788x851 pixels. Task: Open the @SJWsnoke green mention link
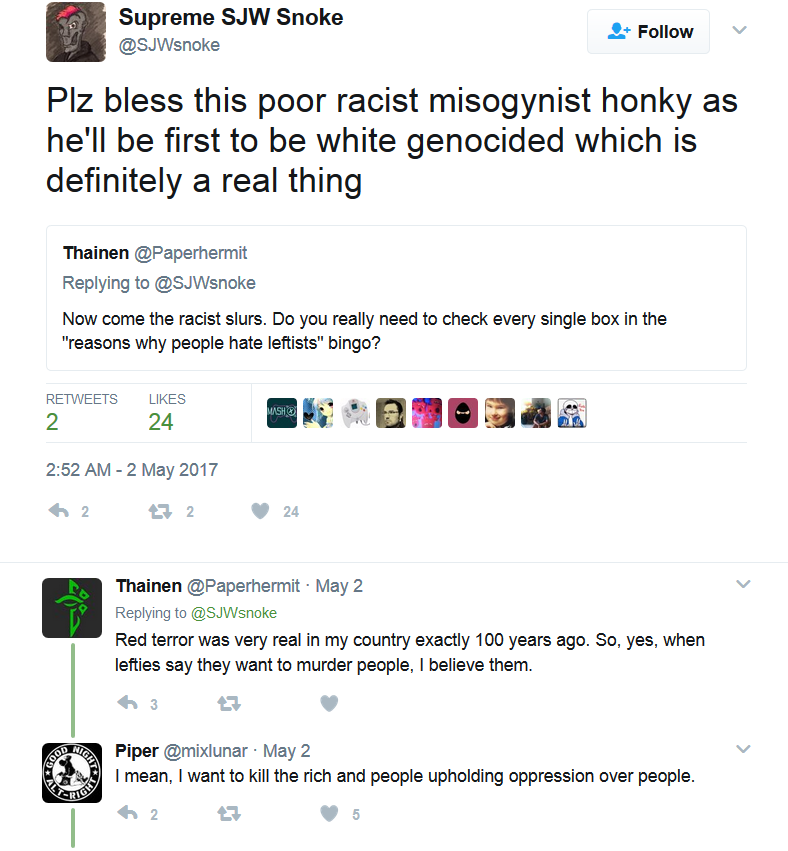(234, 613)
